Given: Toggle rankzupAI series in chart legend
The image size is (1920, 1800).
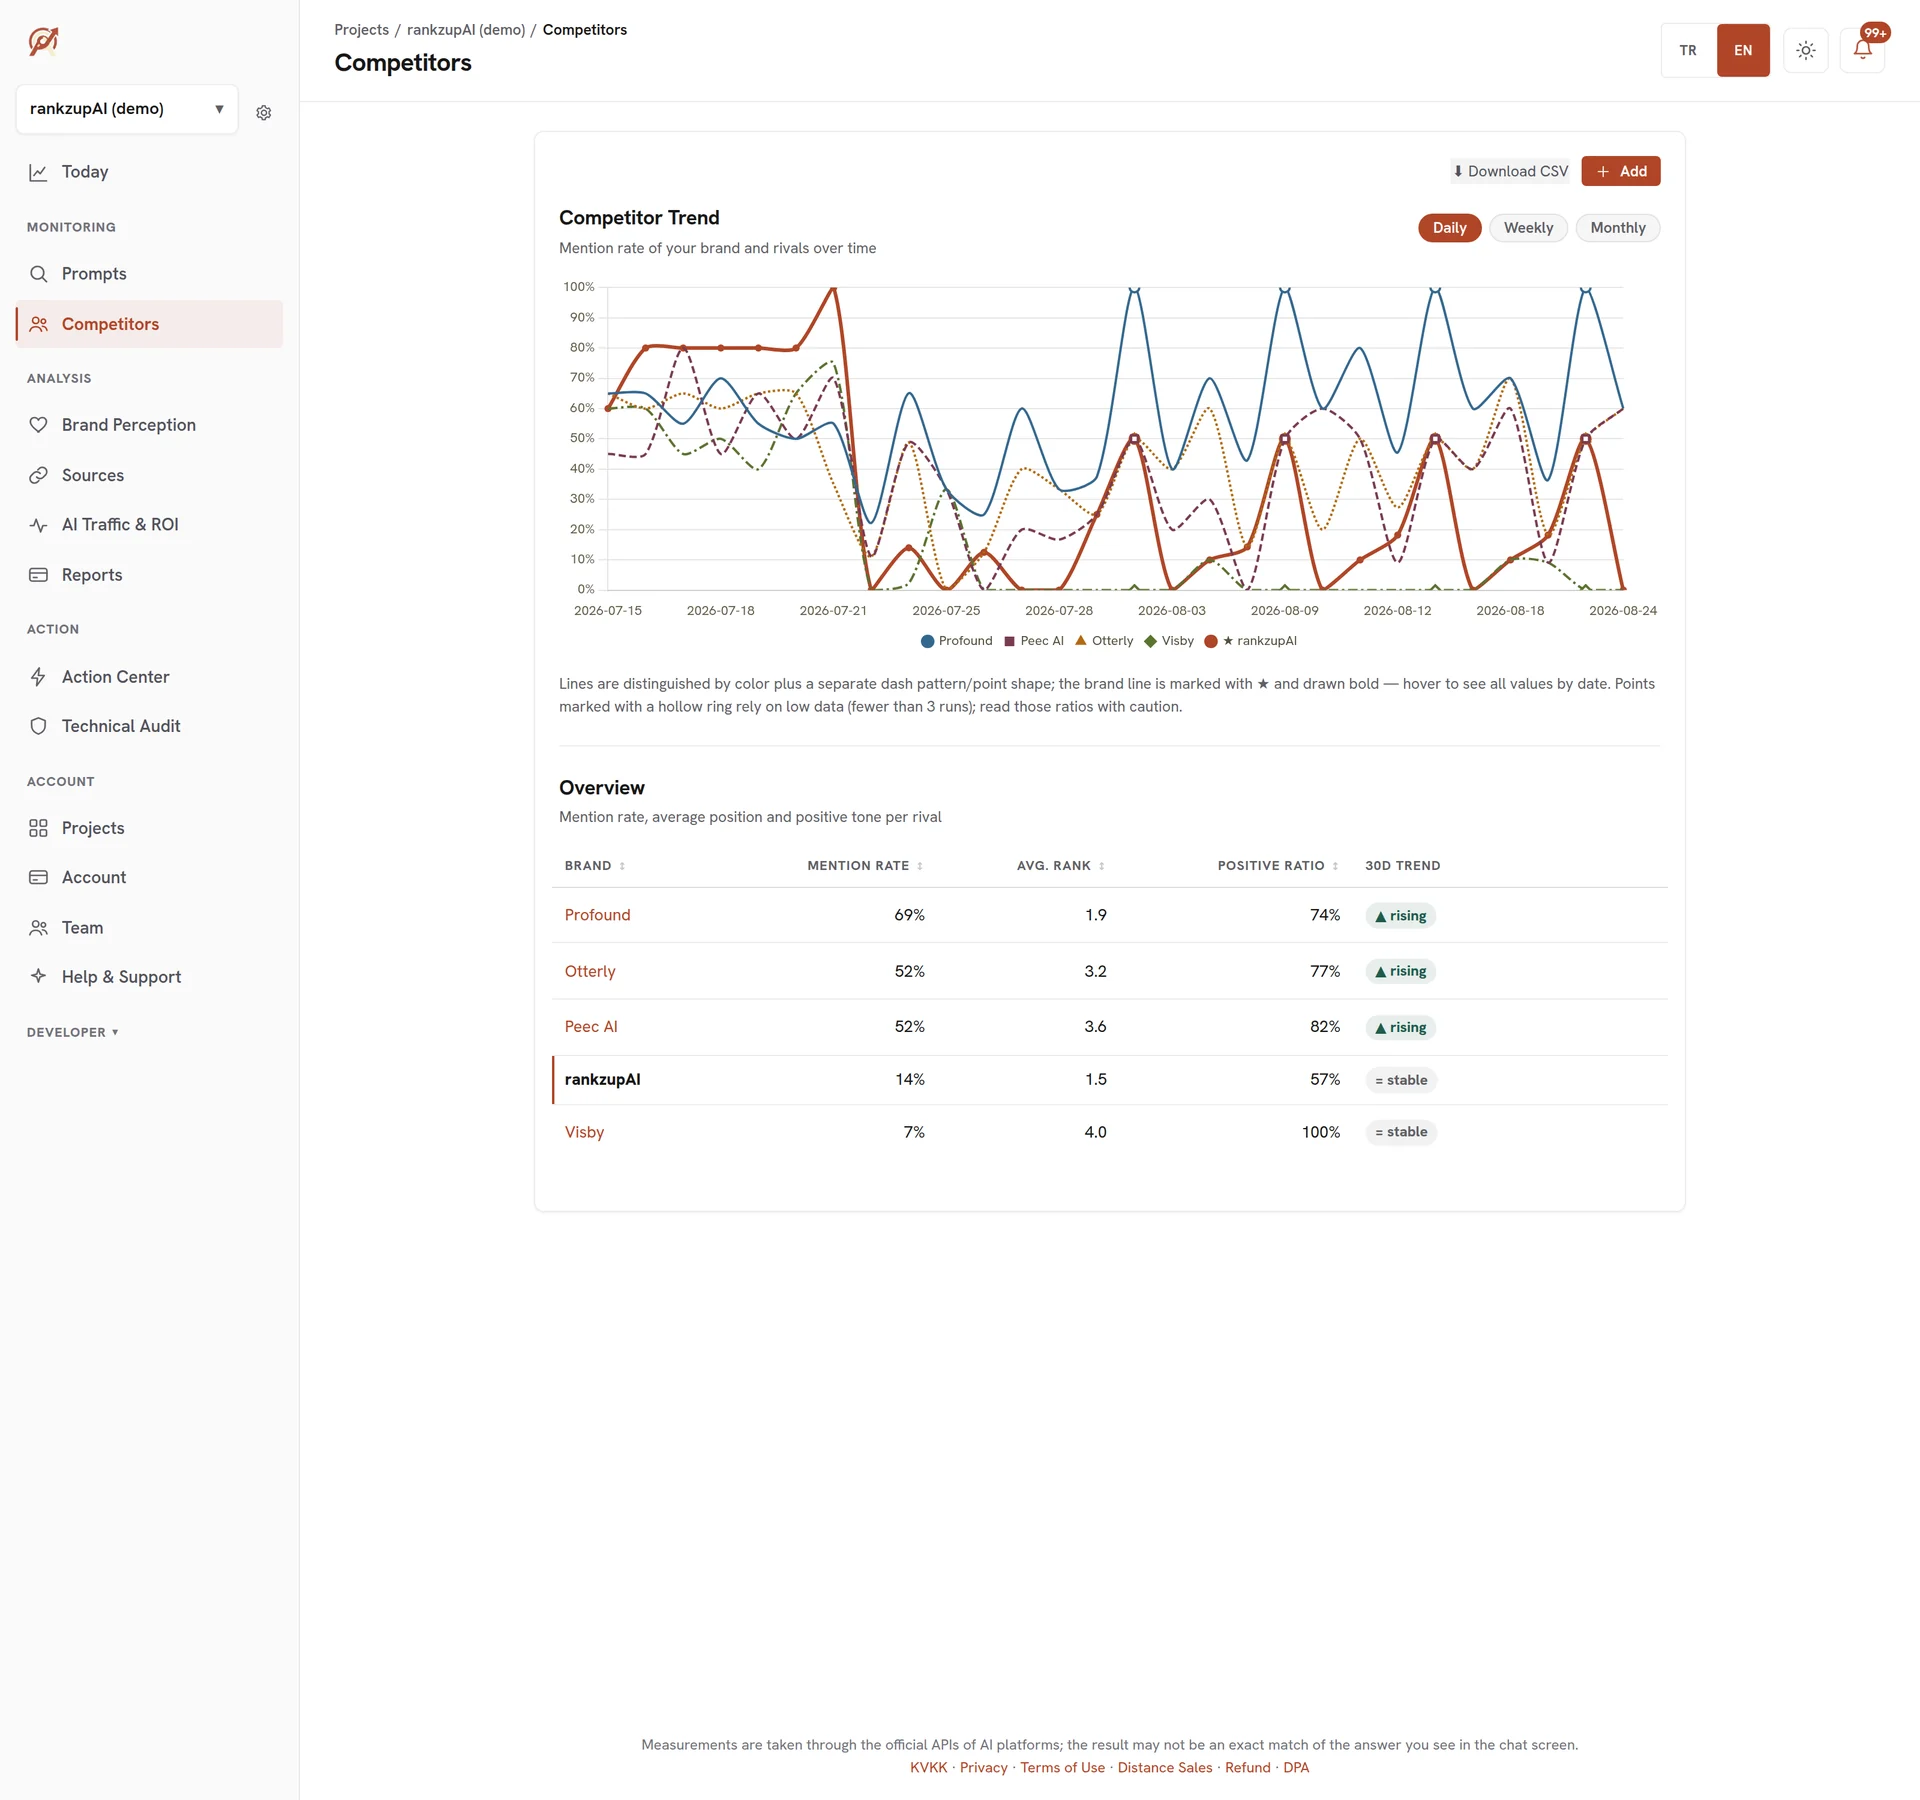Looking at the screenshot, I should (x=1250, y=641).
